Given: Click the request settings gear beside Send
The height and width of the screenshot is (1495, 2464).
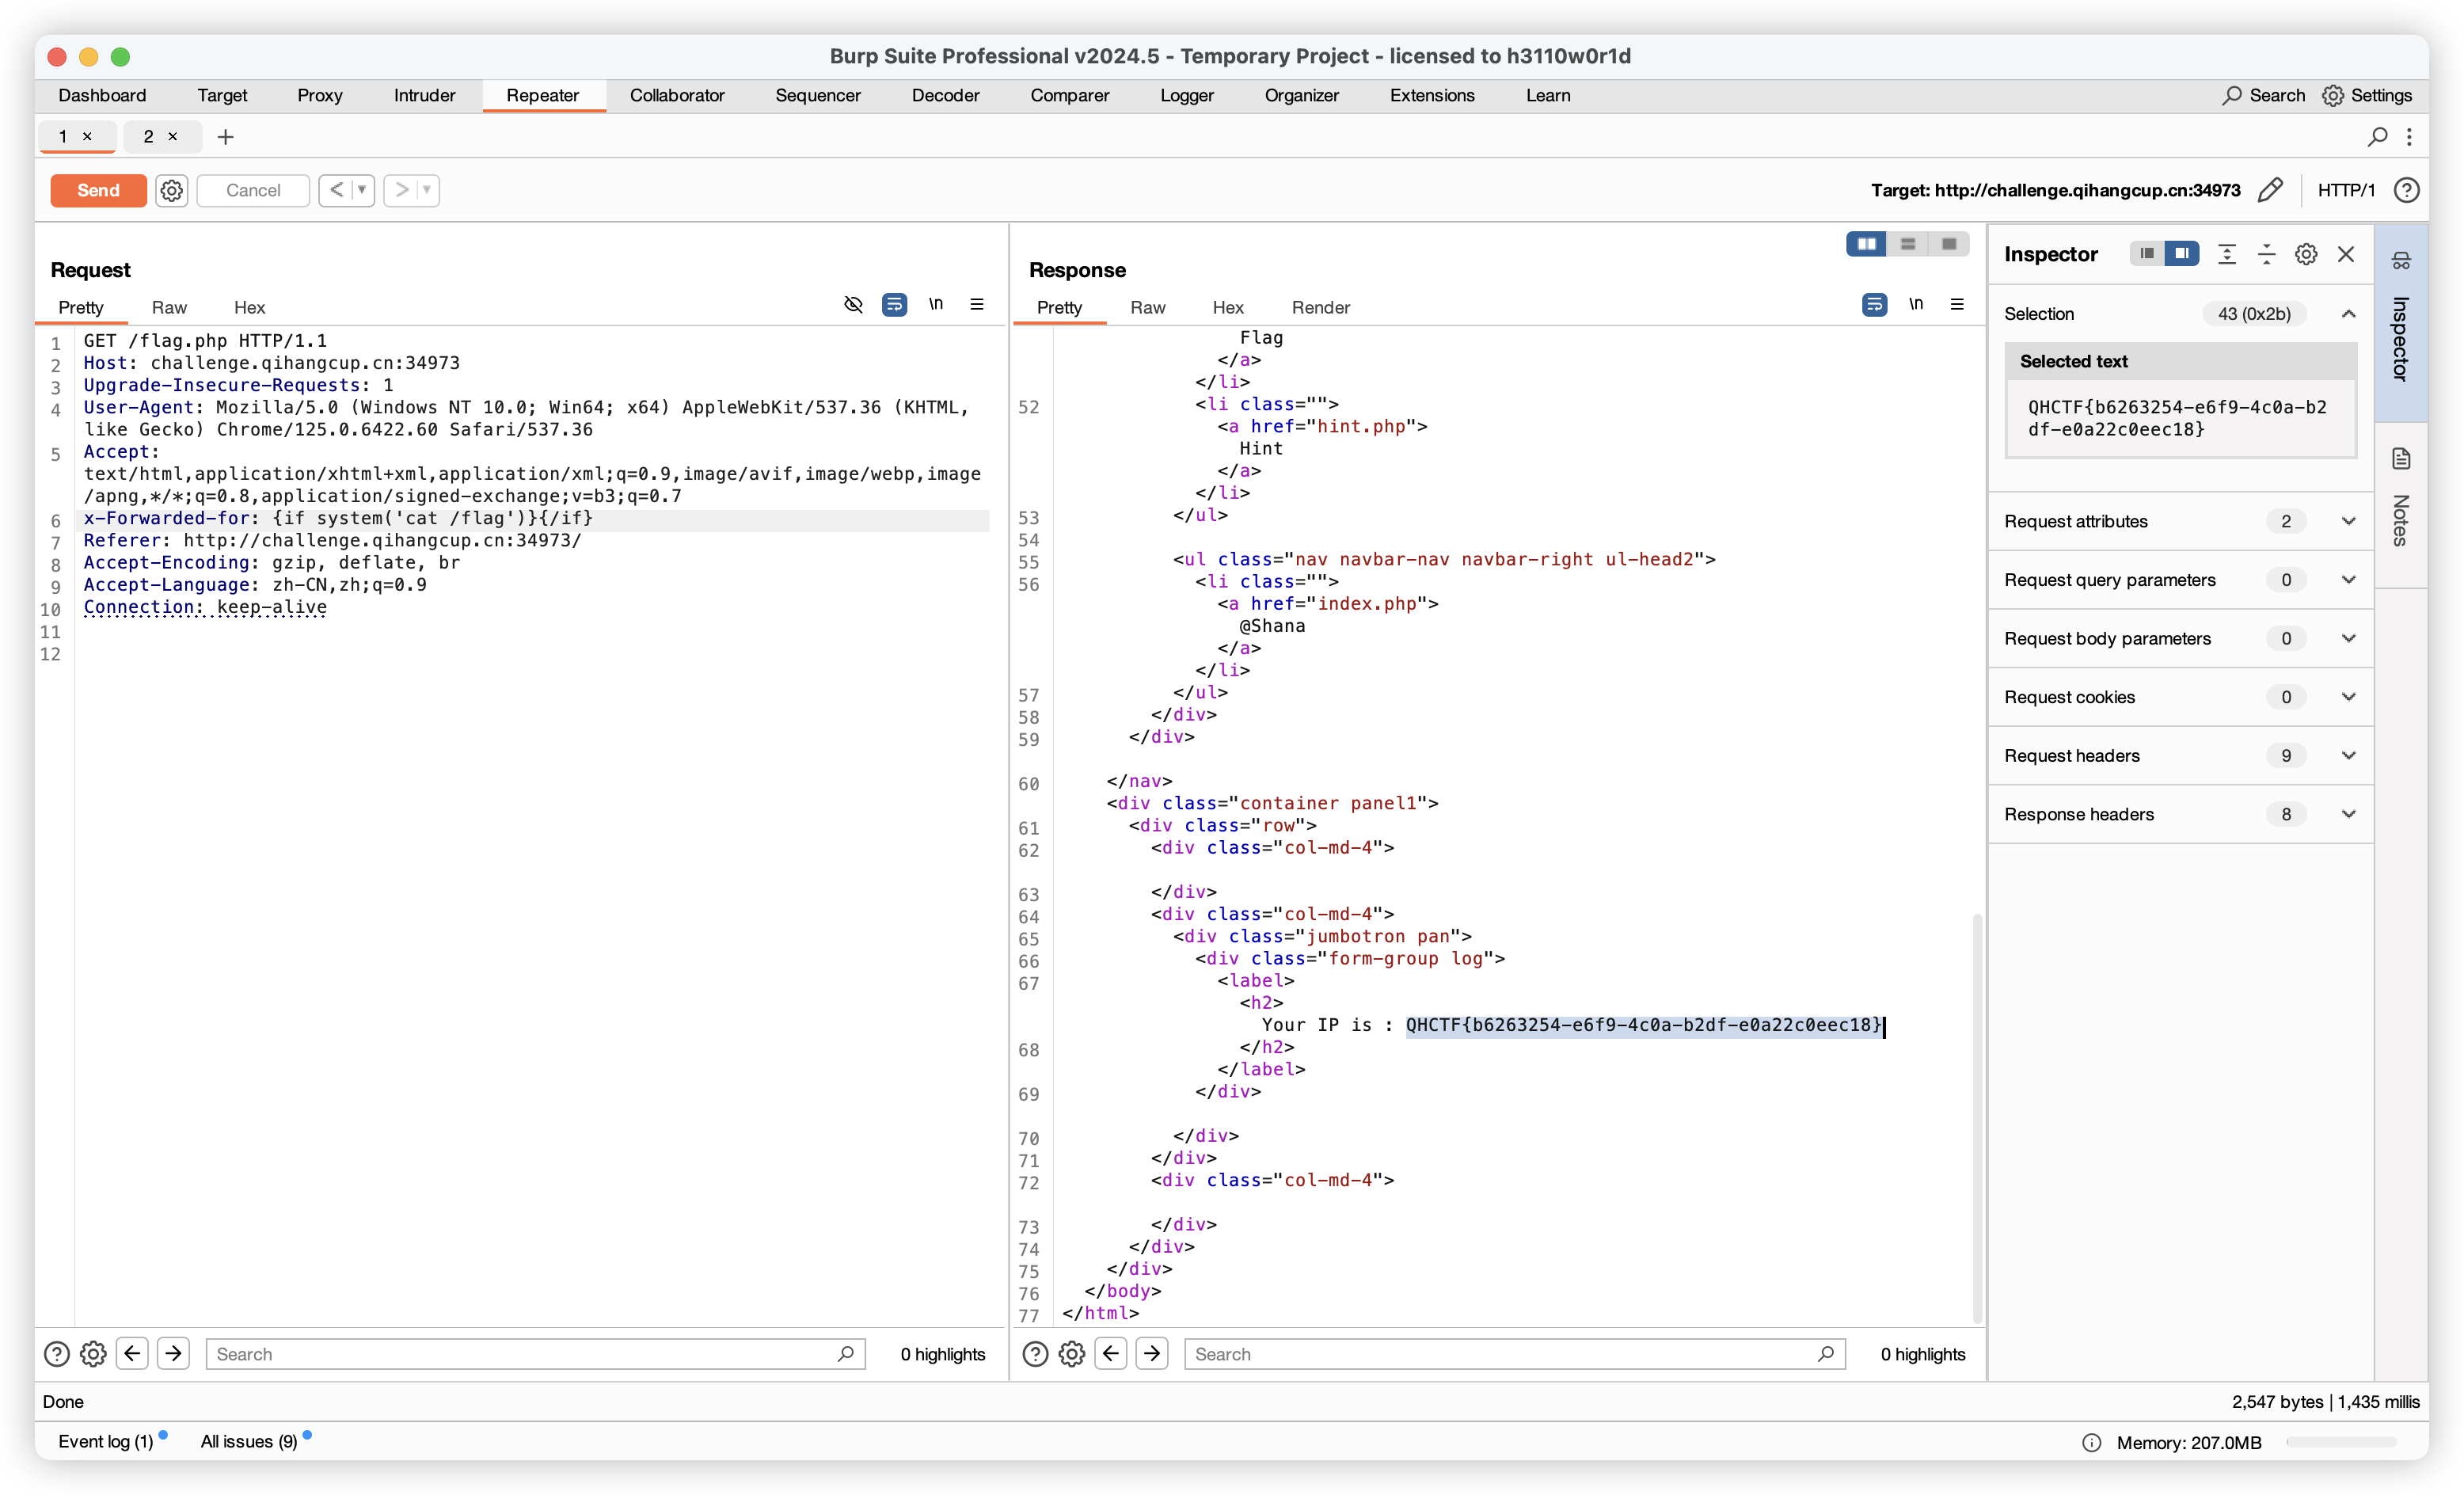Looking at the screenshot, I should click(172, 190).
